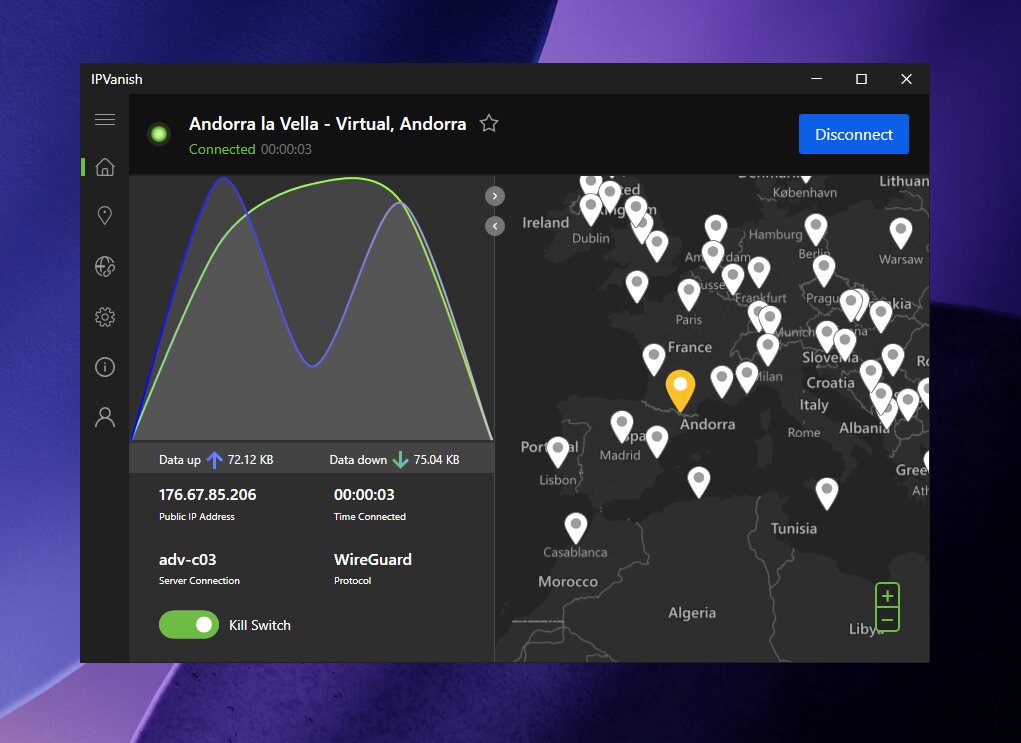
Task: Click the Time Connected 00:00:03 value
Action: click(x=364, y=494)
